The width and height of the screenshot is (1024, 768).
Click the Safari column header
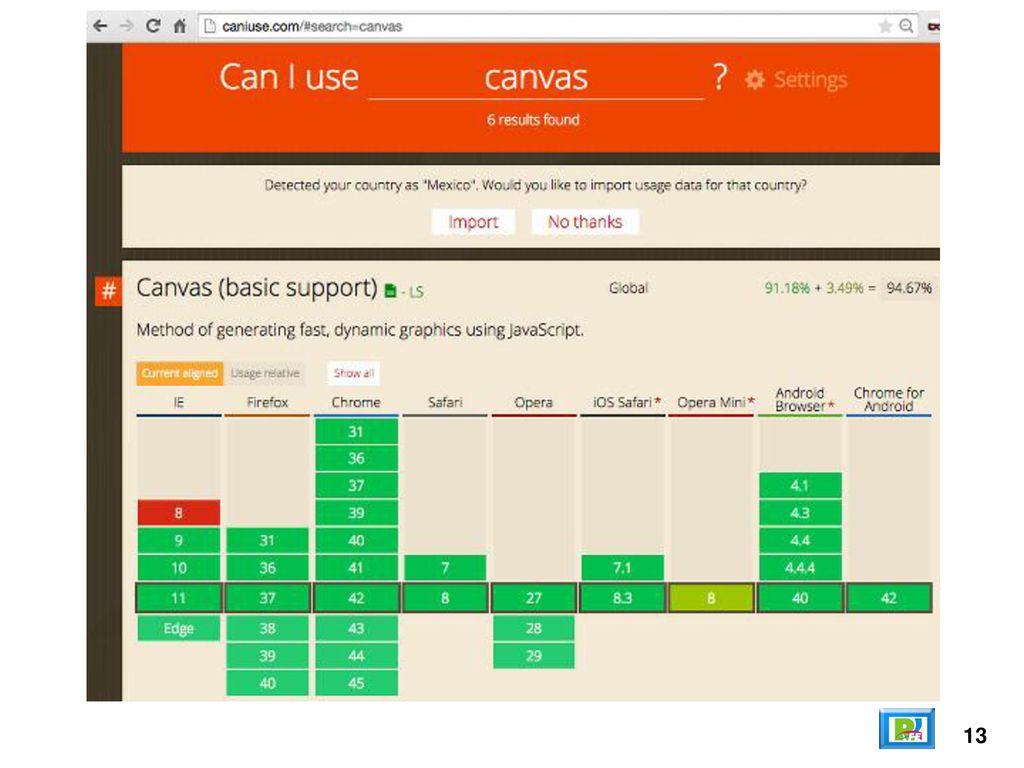[x=445, y=402]
